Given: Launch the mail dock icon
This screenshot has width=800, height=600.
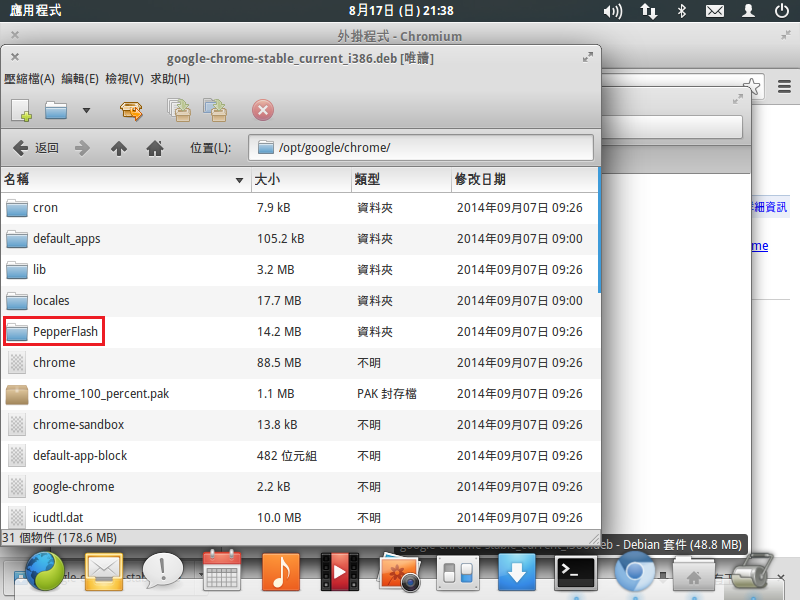Looking at the screenshot, I should pyautogui.click(x=104, y=571).
